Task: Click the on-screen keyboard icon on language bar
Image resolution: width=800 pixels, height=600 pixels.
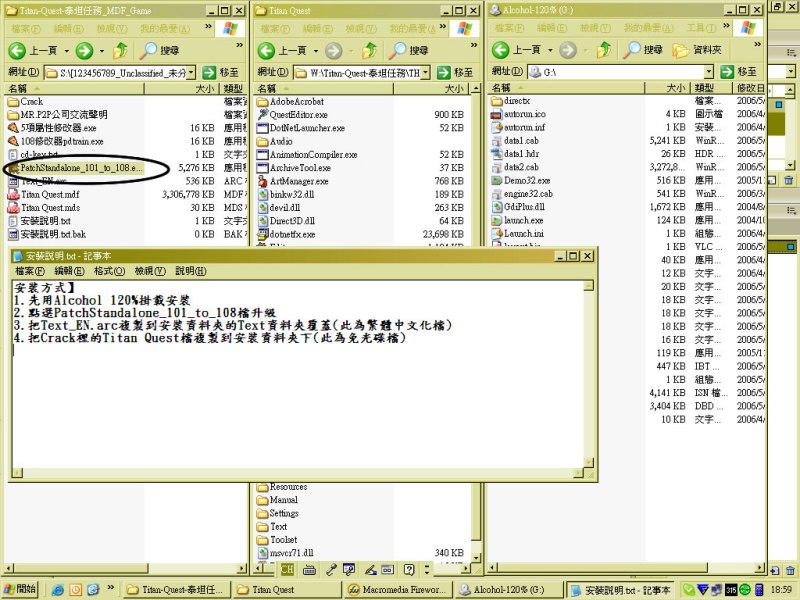Action: [309, 569]
